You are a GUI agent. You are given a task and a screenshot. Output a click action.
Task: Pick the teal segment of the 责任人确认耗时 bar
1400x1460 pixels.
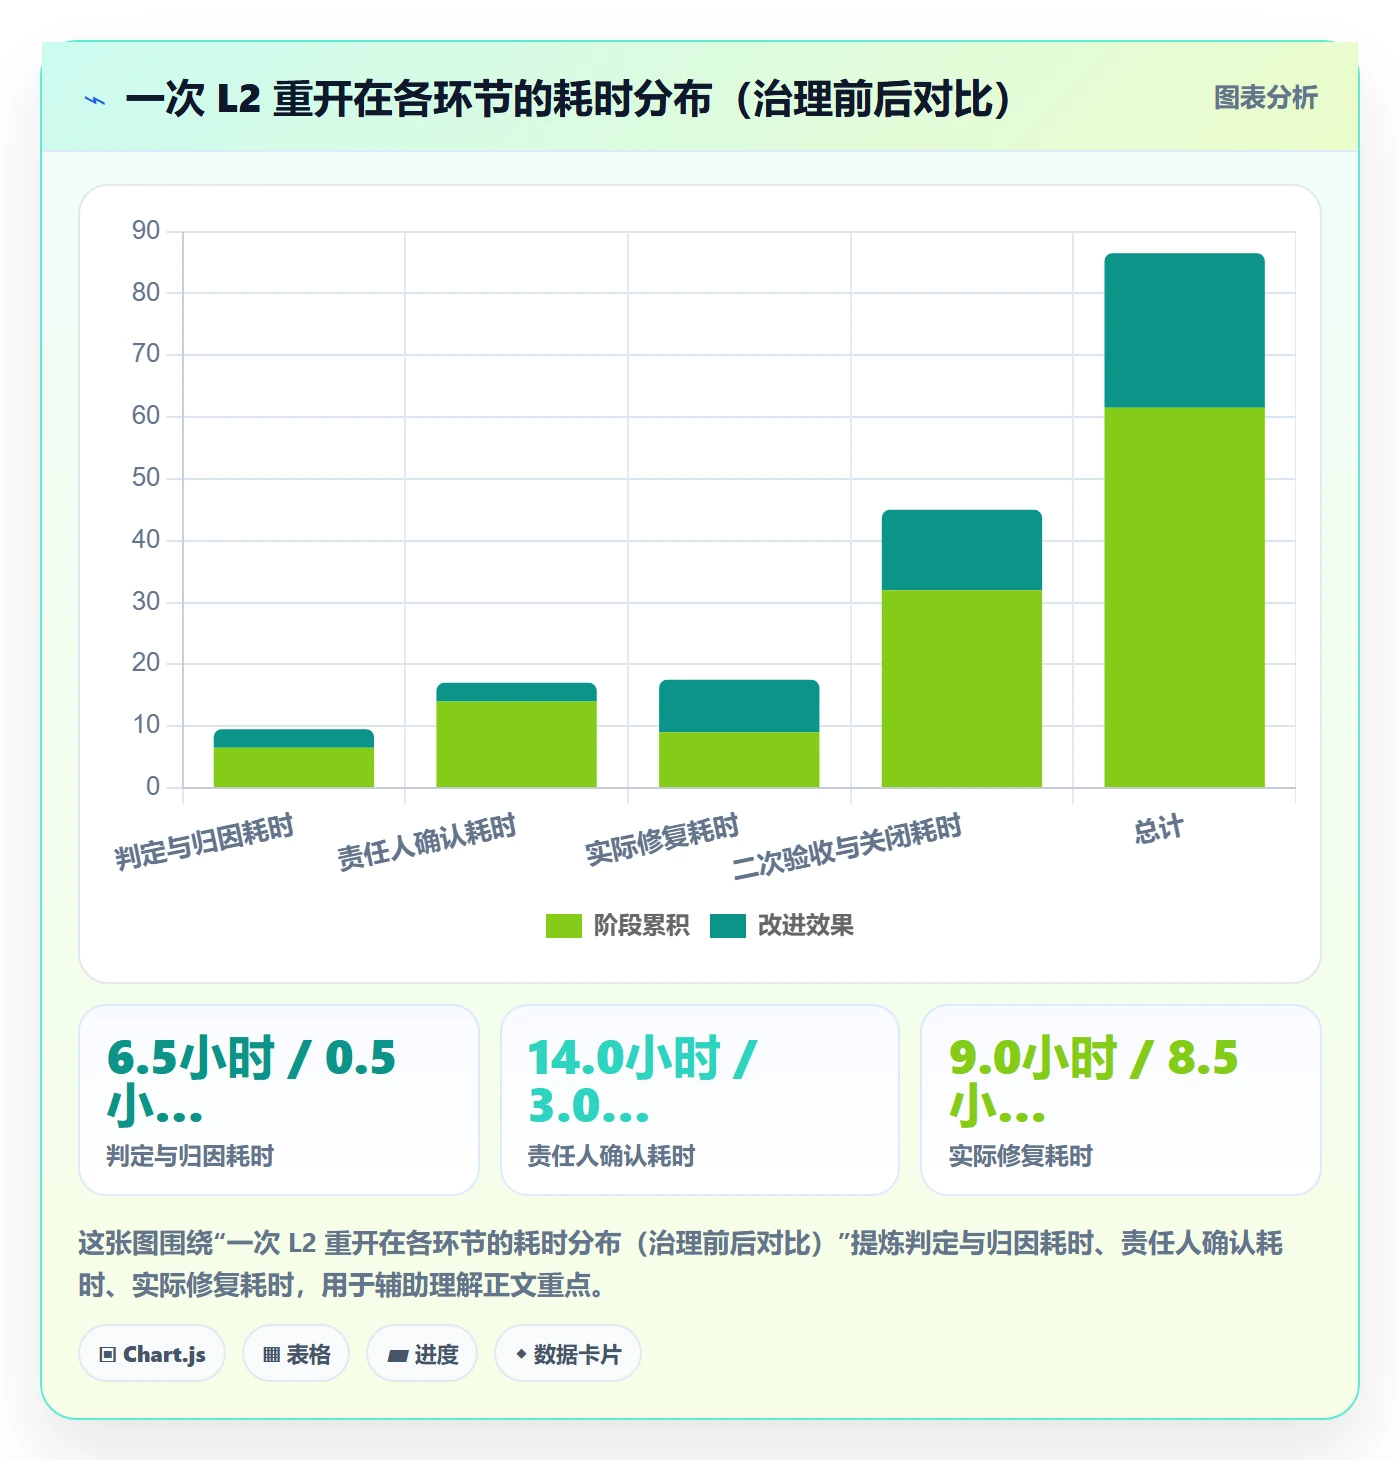click(x=516, y=692)
